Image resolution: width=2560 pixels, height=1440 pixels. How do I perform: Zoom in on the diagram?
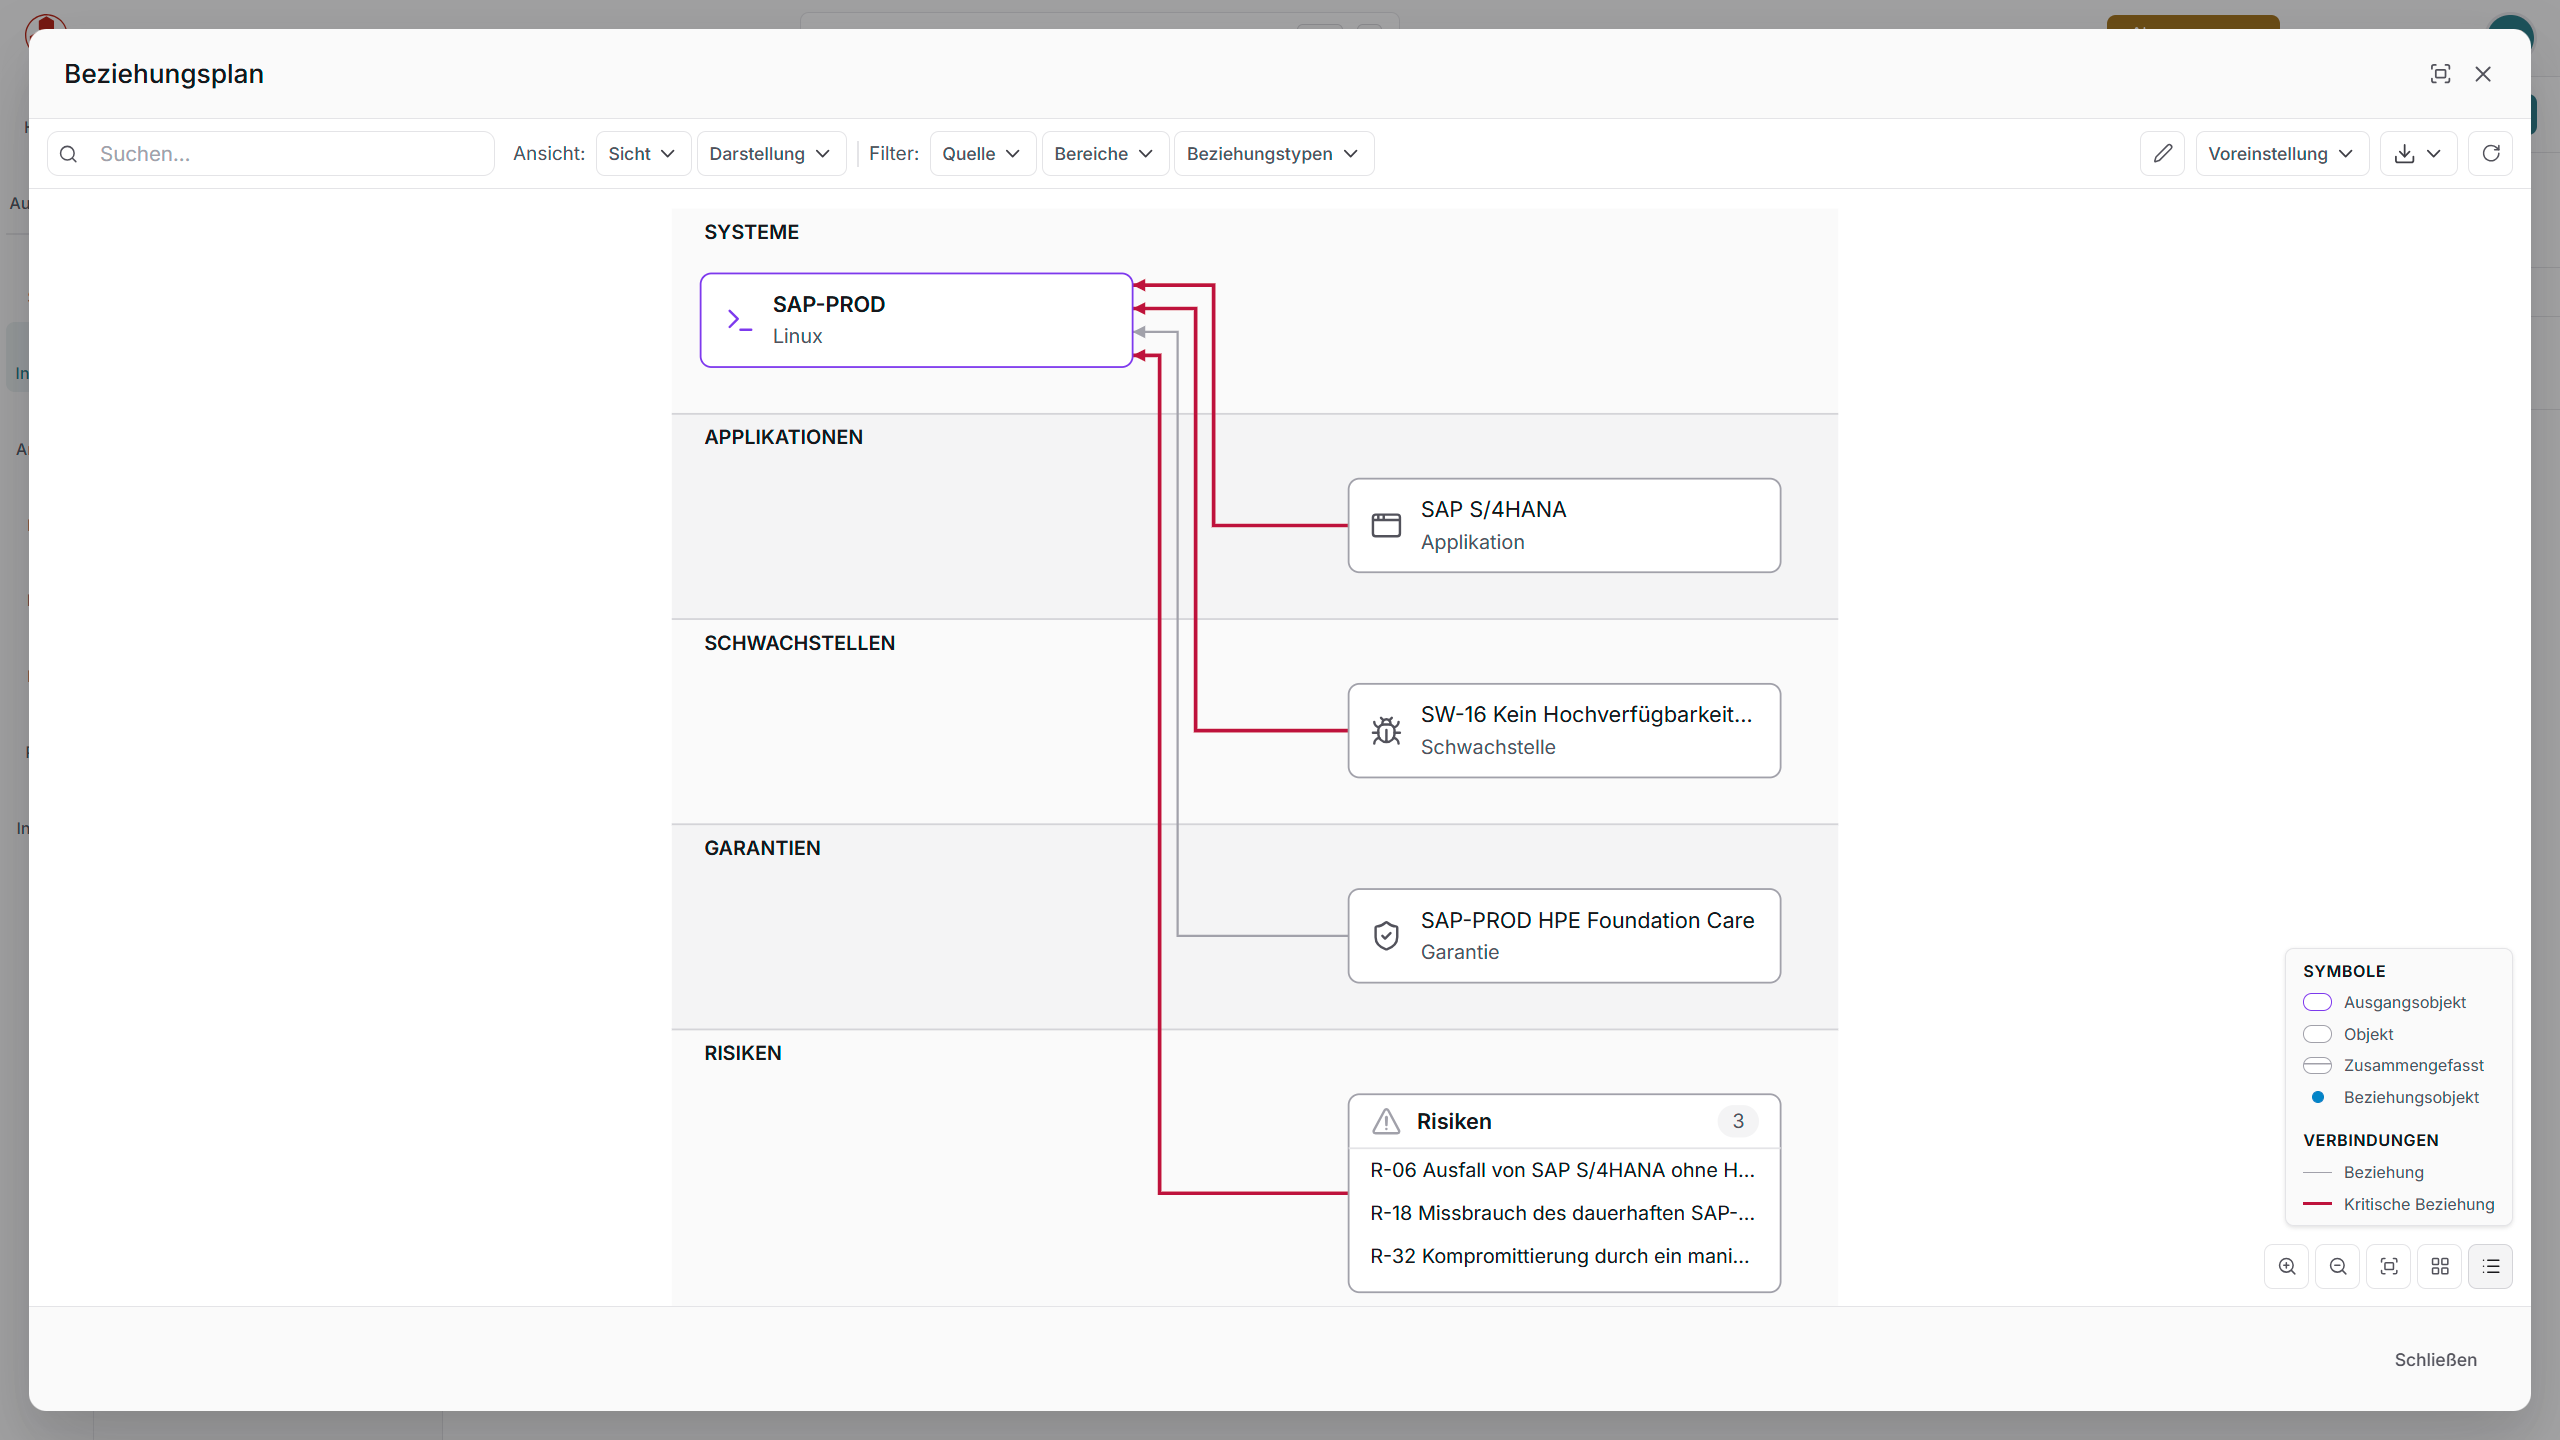(x=2287, y=1266)
